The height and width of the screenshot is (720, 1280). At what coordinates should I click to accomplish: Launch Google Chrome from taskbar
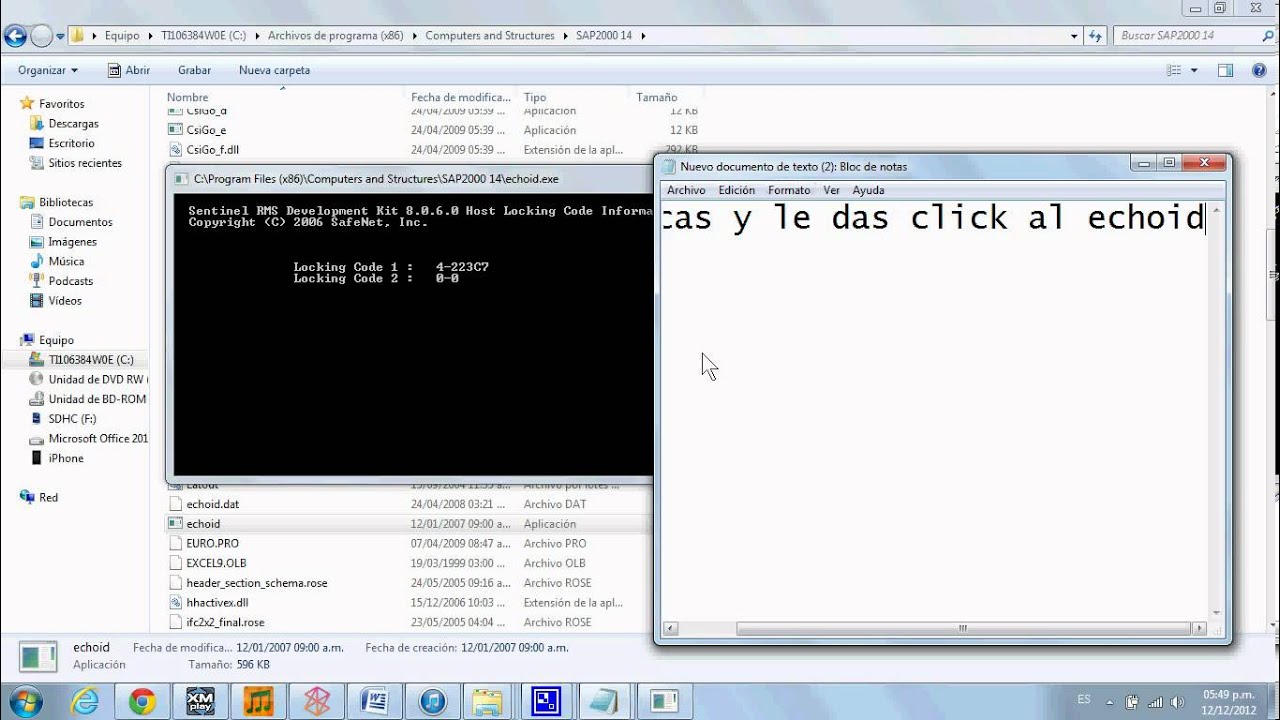[x=142, y=701]
